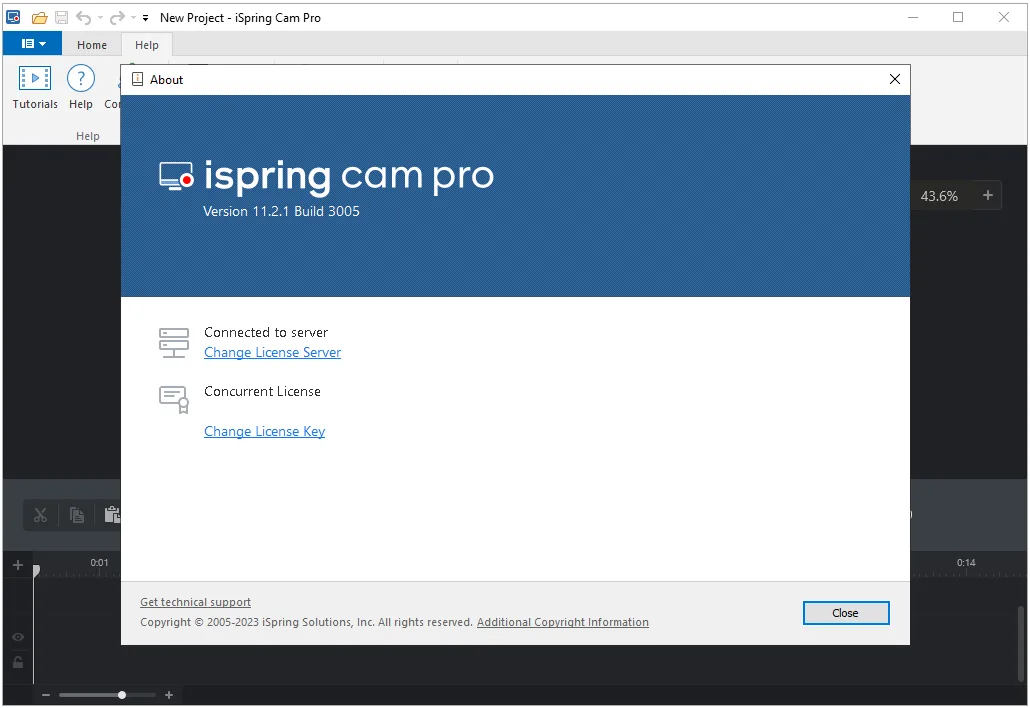This screenshot has width=1030, height=708.
Task: Maximize the iSpring Cam Pro window
Action: pyautogui.click(x=958, y=18)
